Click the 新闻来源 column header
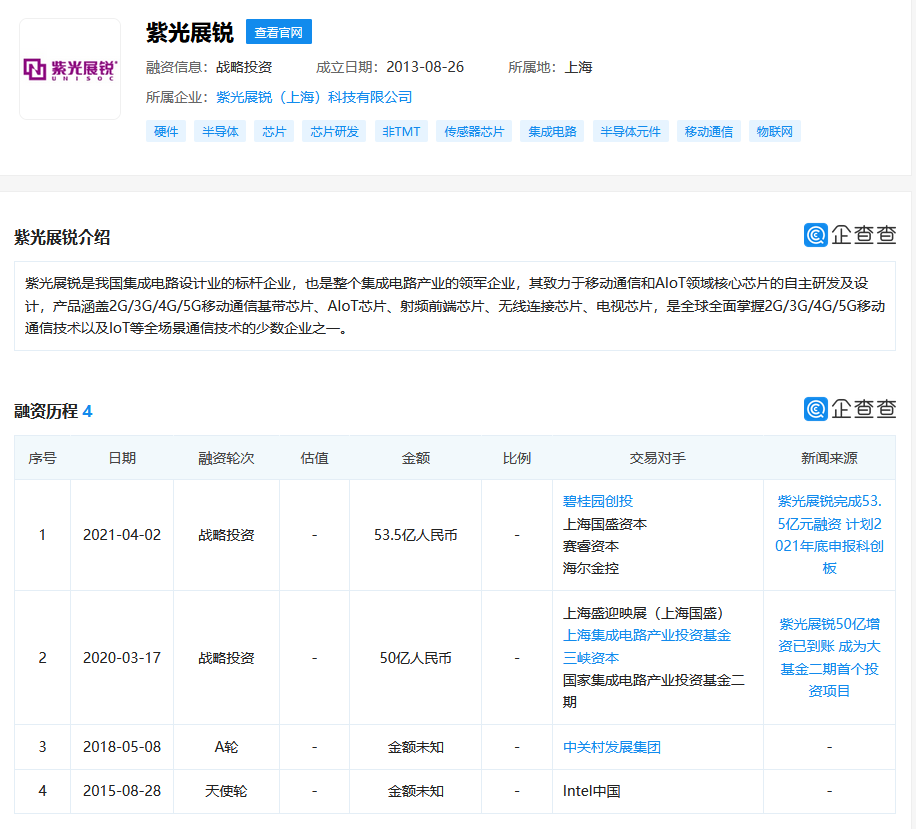Viewport: 916px width, 829px height. pyautogui.click(x=829, y=458)
